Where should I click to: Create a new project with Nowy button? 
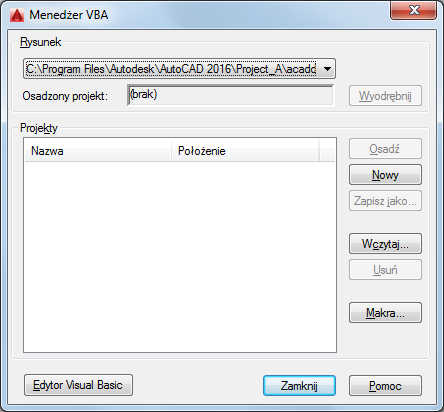click(x=385, y=175)
